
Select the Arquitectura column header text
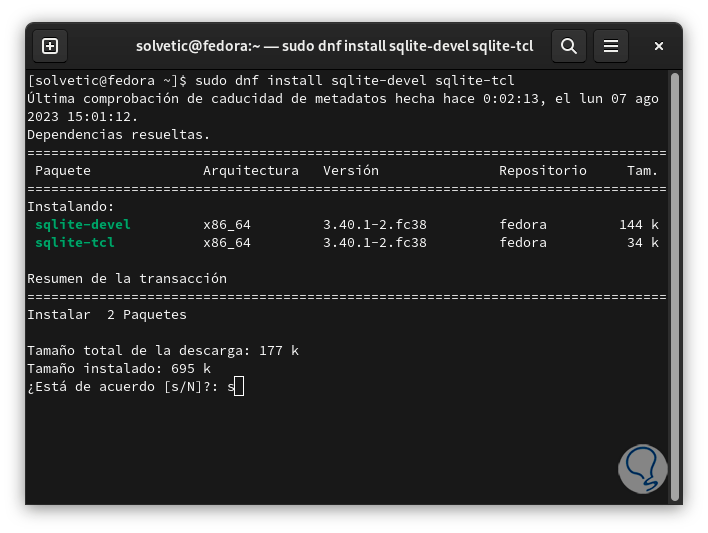(x=250, y=171)
